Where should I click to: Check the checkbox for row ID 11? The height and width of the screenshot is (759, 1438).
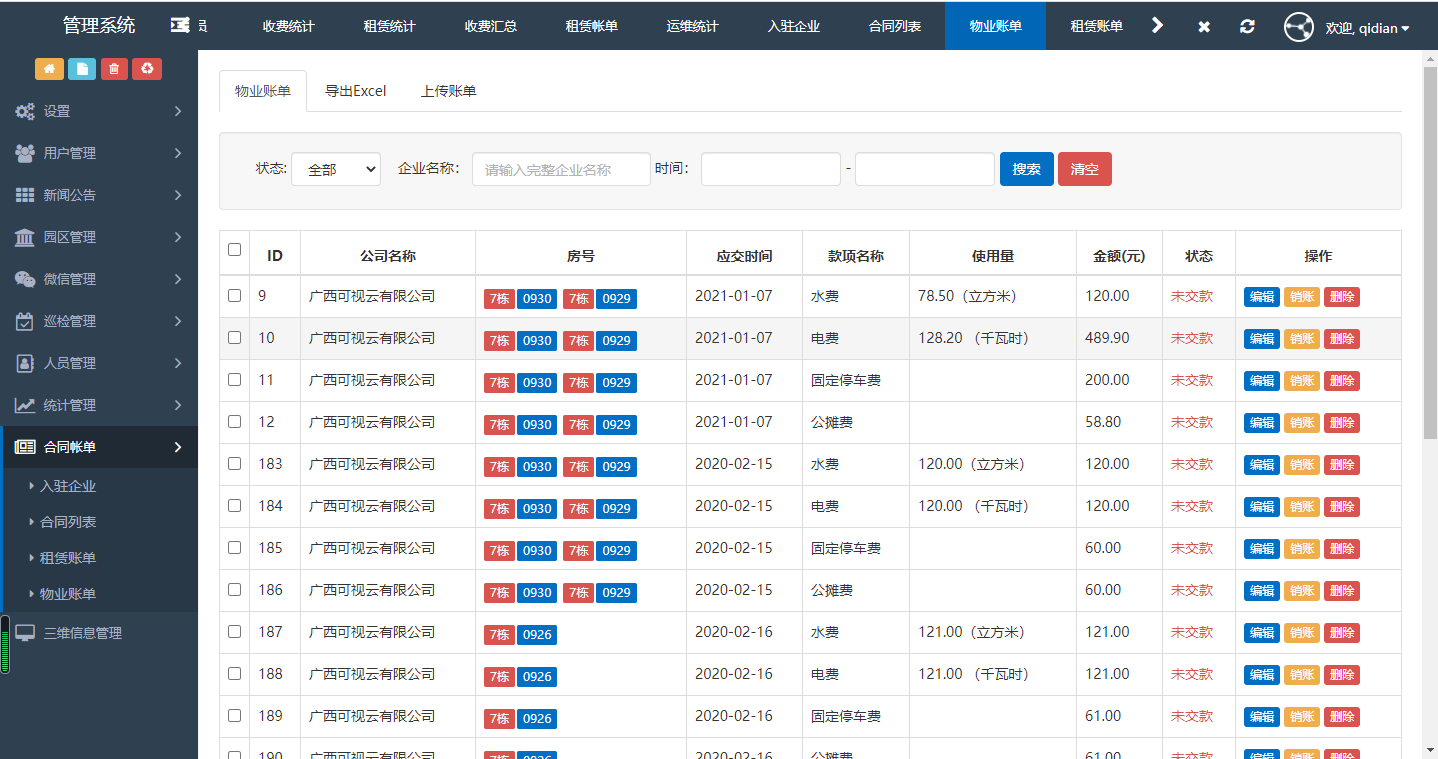pyautogui.click(x=234, y=380)
